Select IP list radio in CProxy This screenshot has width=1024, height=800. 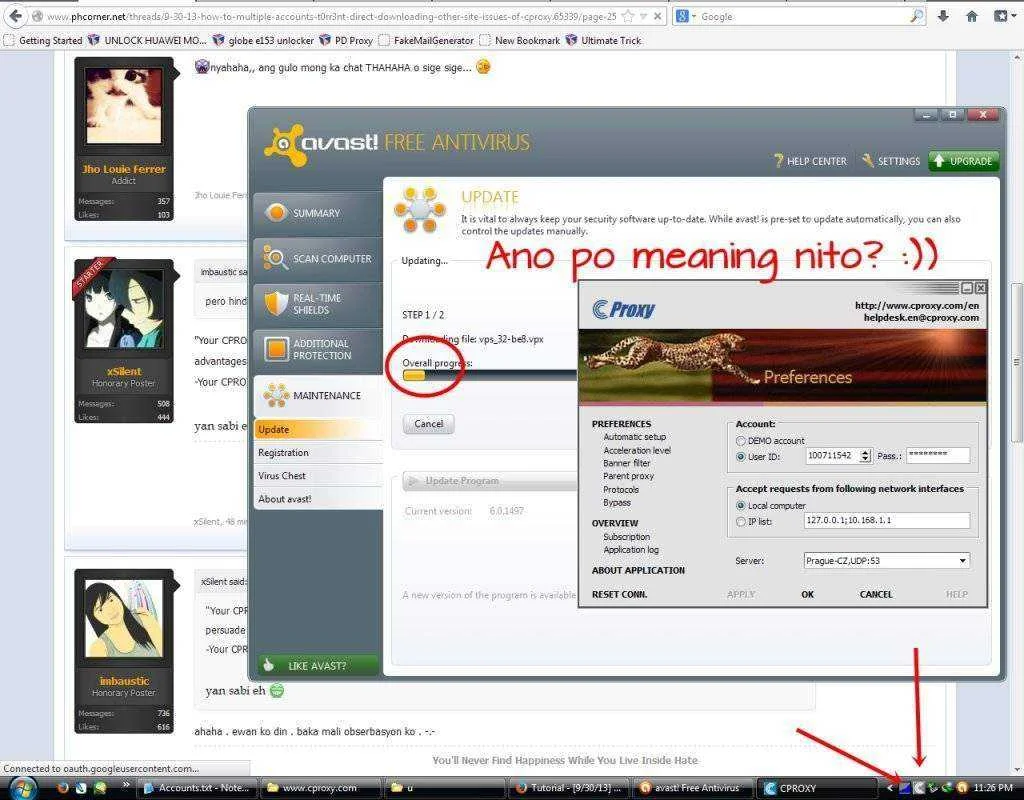(x=741, y=522)
